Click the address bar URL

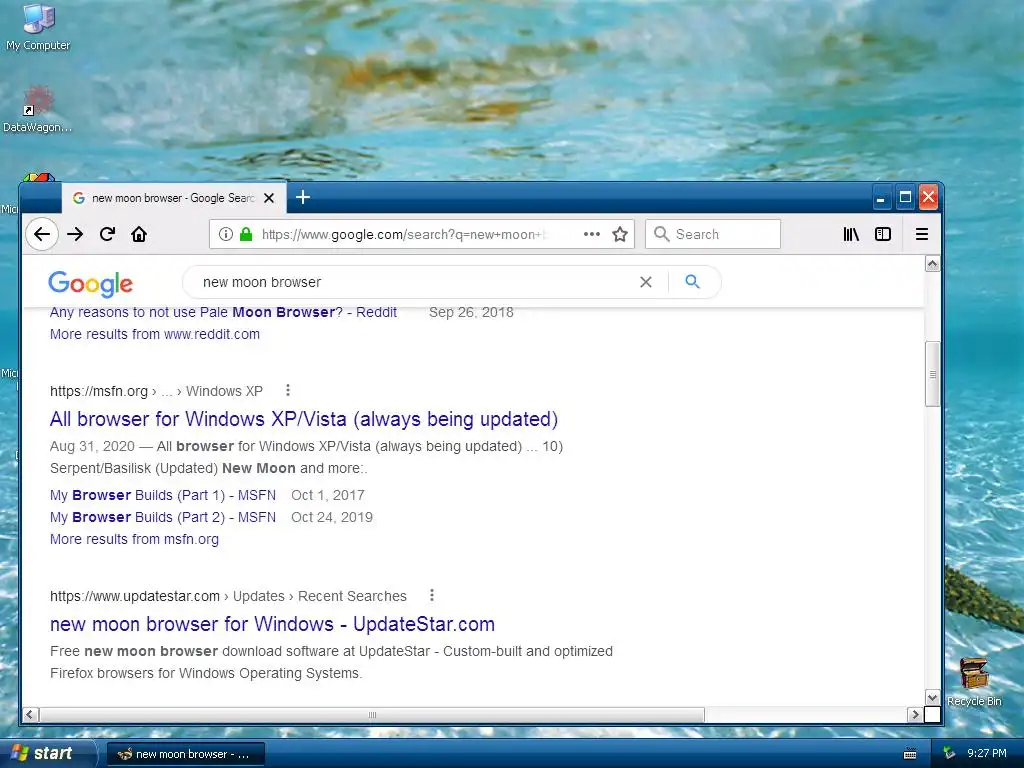(x=403, y=234)
